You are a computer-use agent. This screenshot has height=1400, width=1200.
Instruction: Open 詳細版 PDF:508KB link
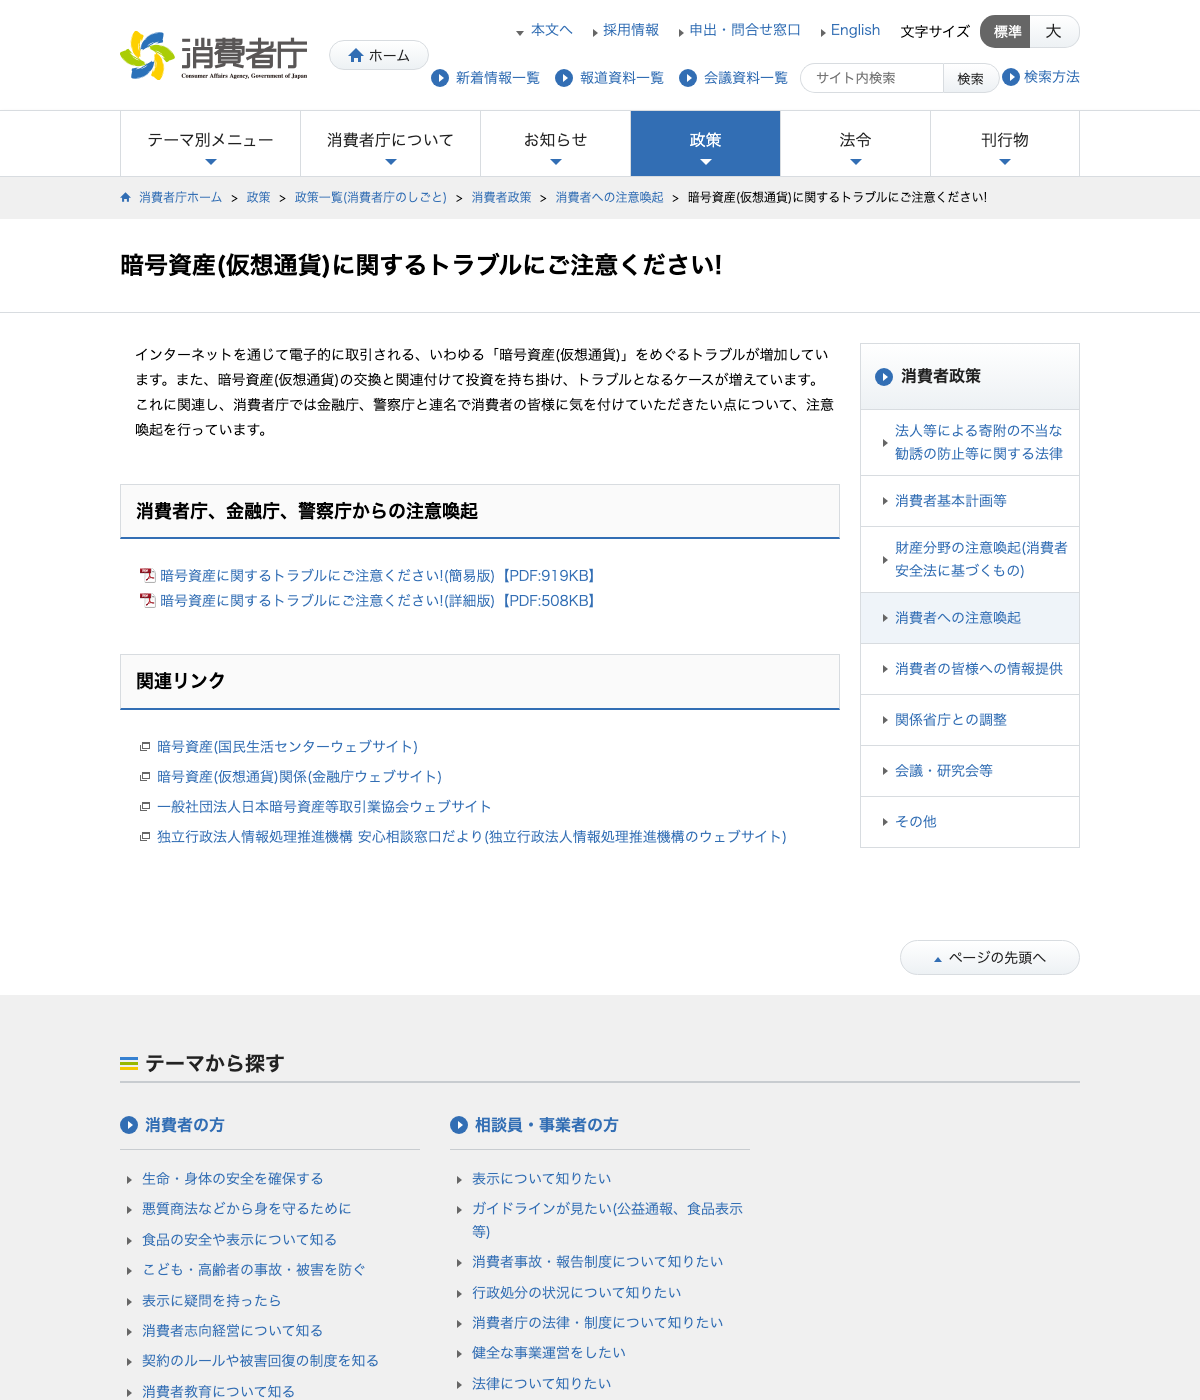380,600
